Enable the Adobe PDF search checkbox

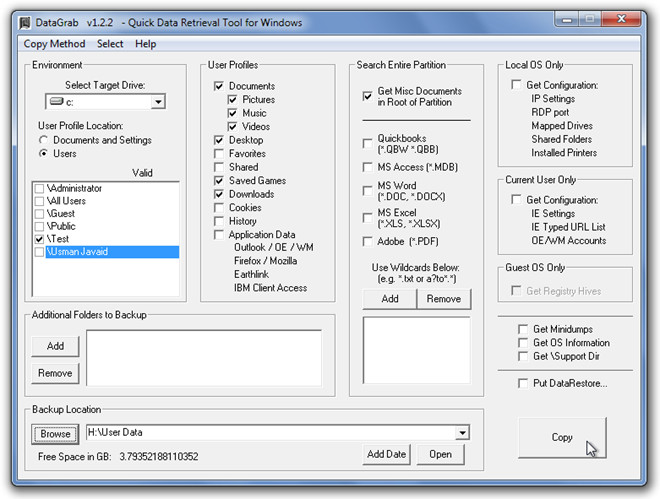point(368,241)
